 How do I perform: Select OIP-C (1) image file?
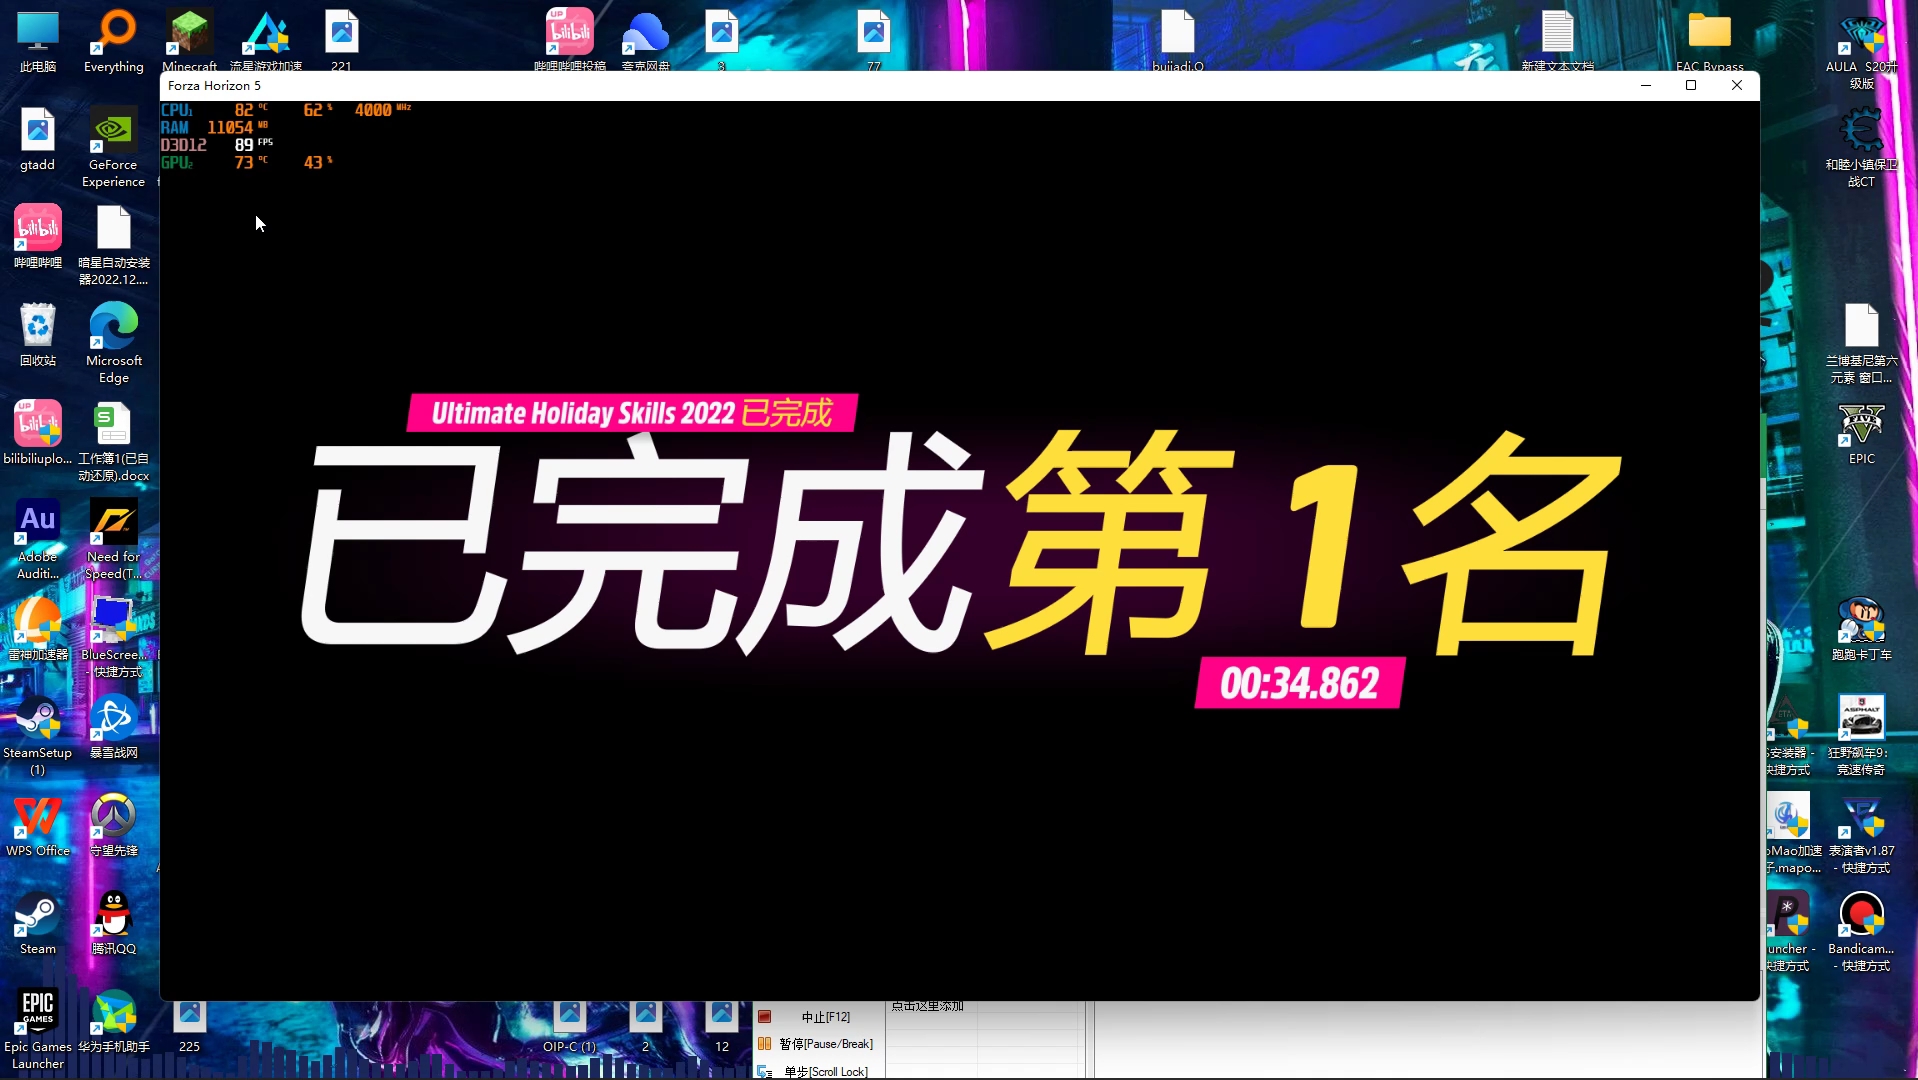570,1027
